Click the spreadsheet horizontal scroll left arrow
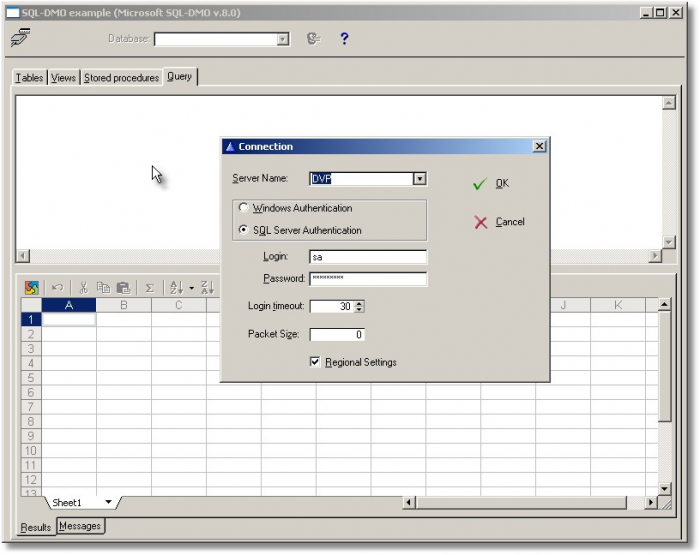This screenshot has width=700, height=555. [x=408, y=503]
